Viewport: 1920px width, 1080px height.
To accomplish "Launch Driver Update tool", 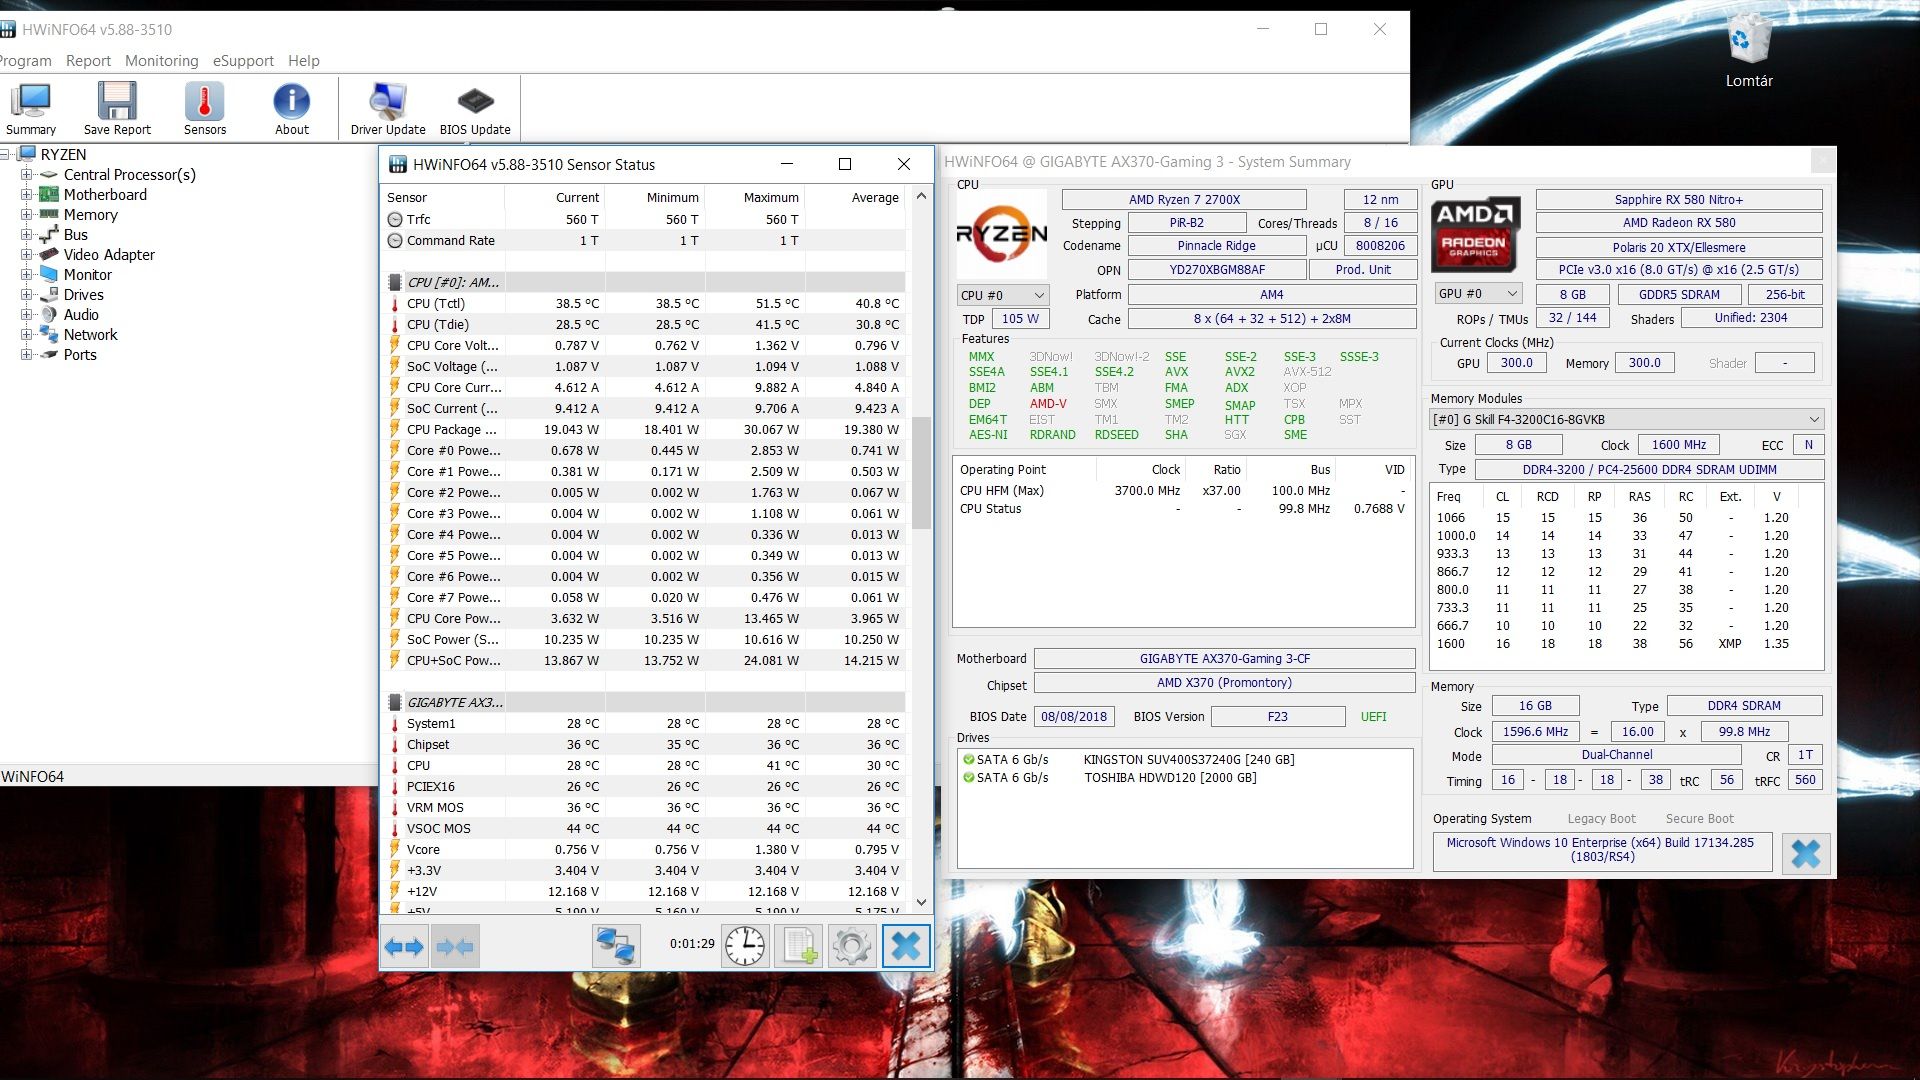I will point(388,108).
